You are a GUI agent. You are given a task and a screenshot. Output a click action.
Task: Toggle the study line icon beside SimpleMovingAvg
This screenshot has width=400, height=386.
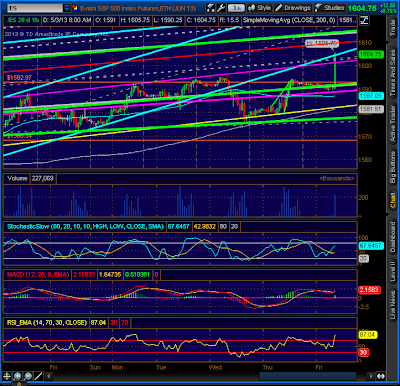[364, 20]
